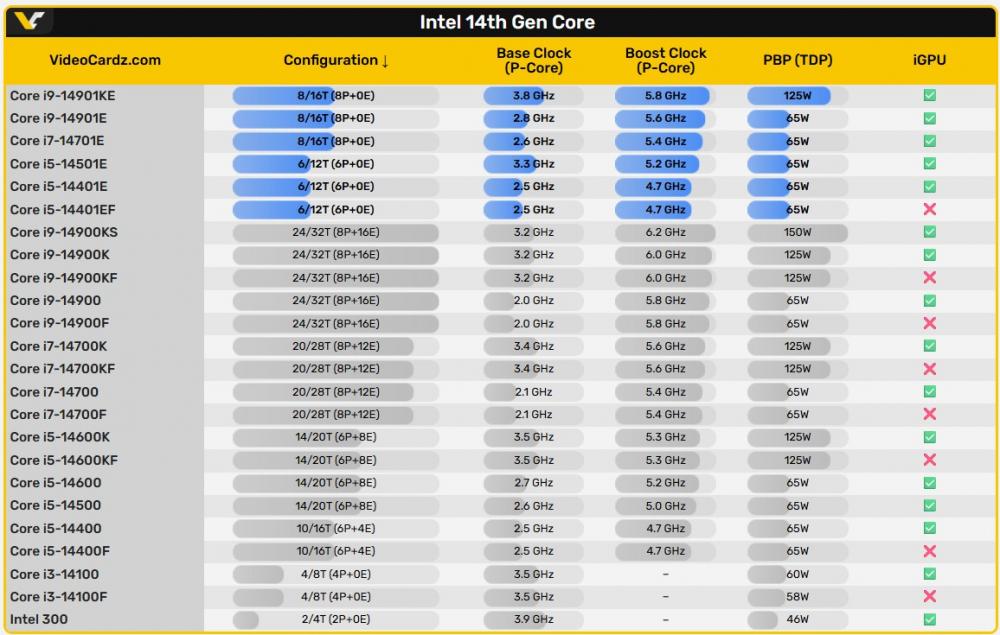Select the Core i3-14100 row name
The image size is (1000, 635).
(54, 574)
